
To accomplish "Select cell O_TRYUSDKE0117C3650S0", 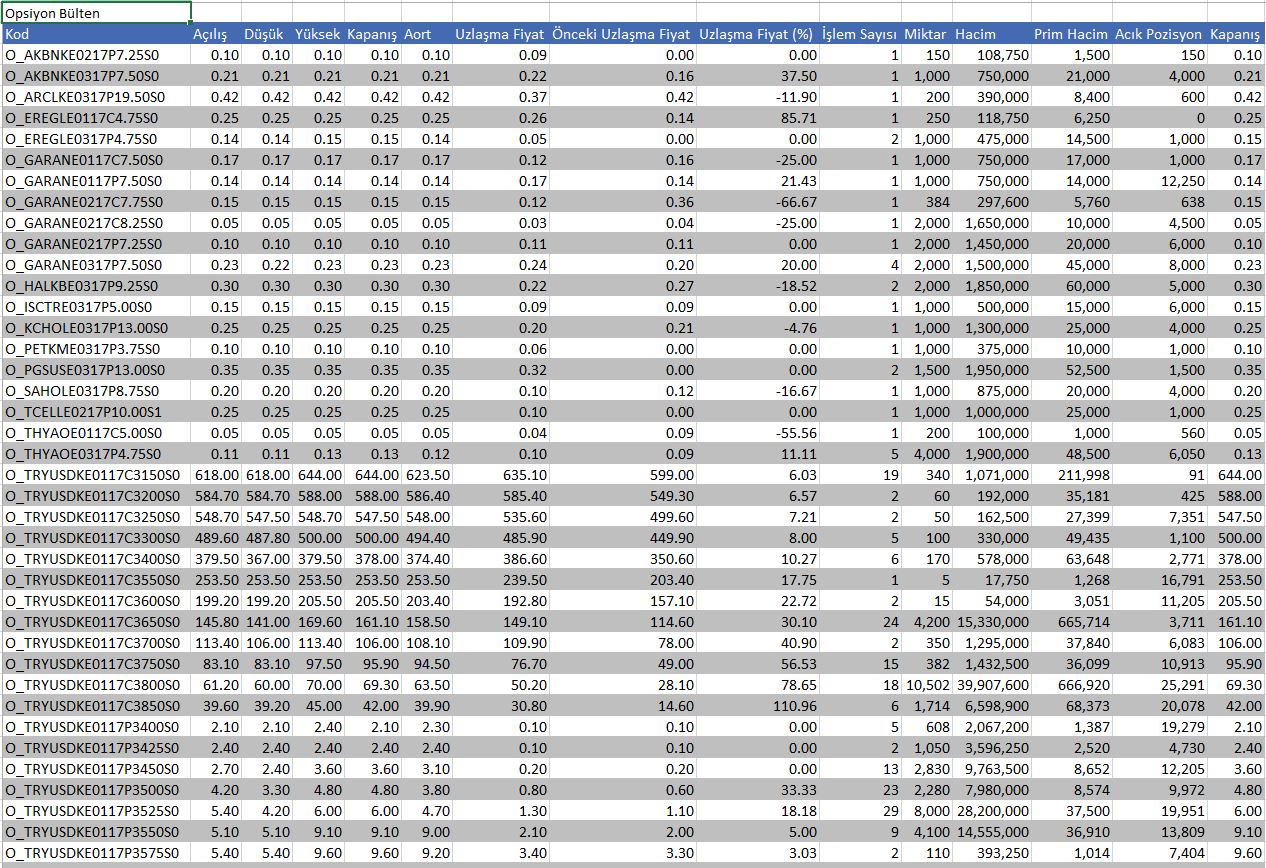I will [x=96, y=622].
